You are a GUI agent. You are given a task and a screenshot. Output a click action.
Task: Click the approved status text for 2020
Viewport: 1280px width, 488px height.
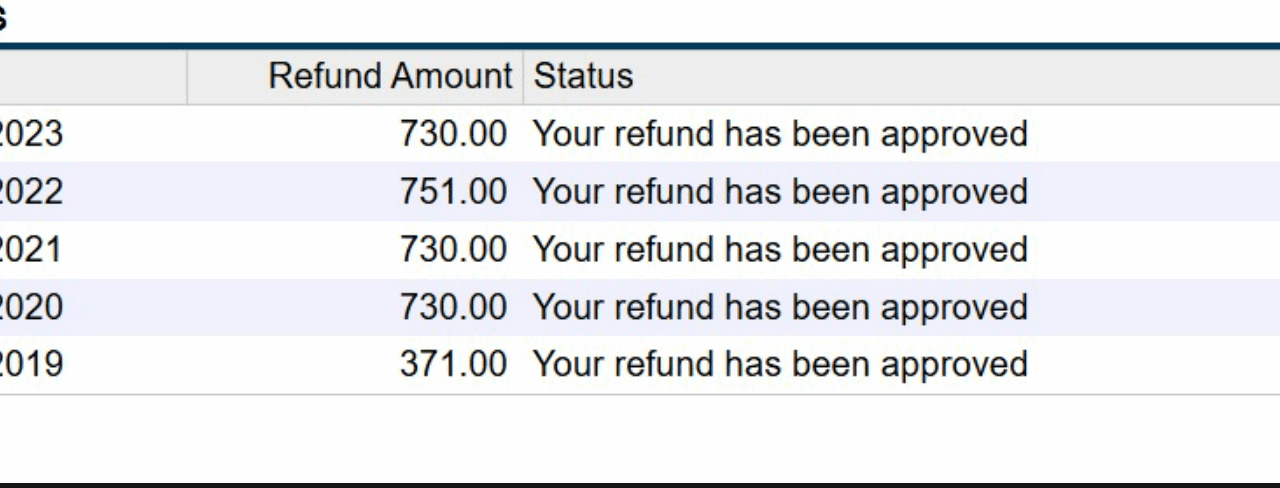[780, 307]
